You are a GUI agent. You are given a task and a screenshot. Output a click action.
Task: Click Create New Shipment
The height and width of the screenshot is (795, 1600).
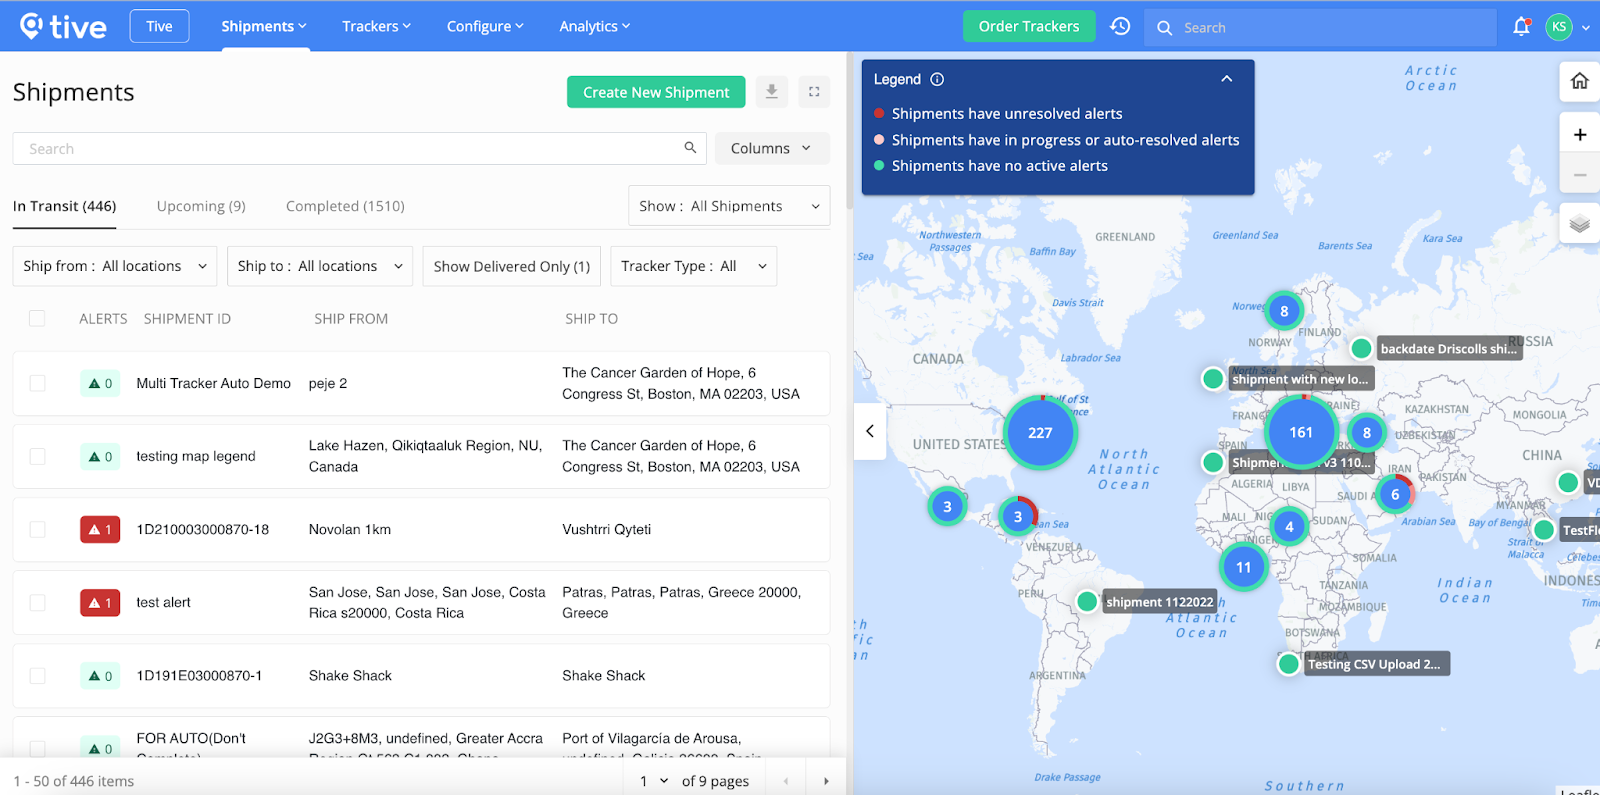click(656, 92)
